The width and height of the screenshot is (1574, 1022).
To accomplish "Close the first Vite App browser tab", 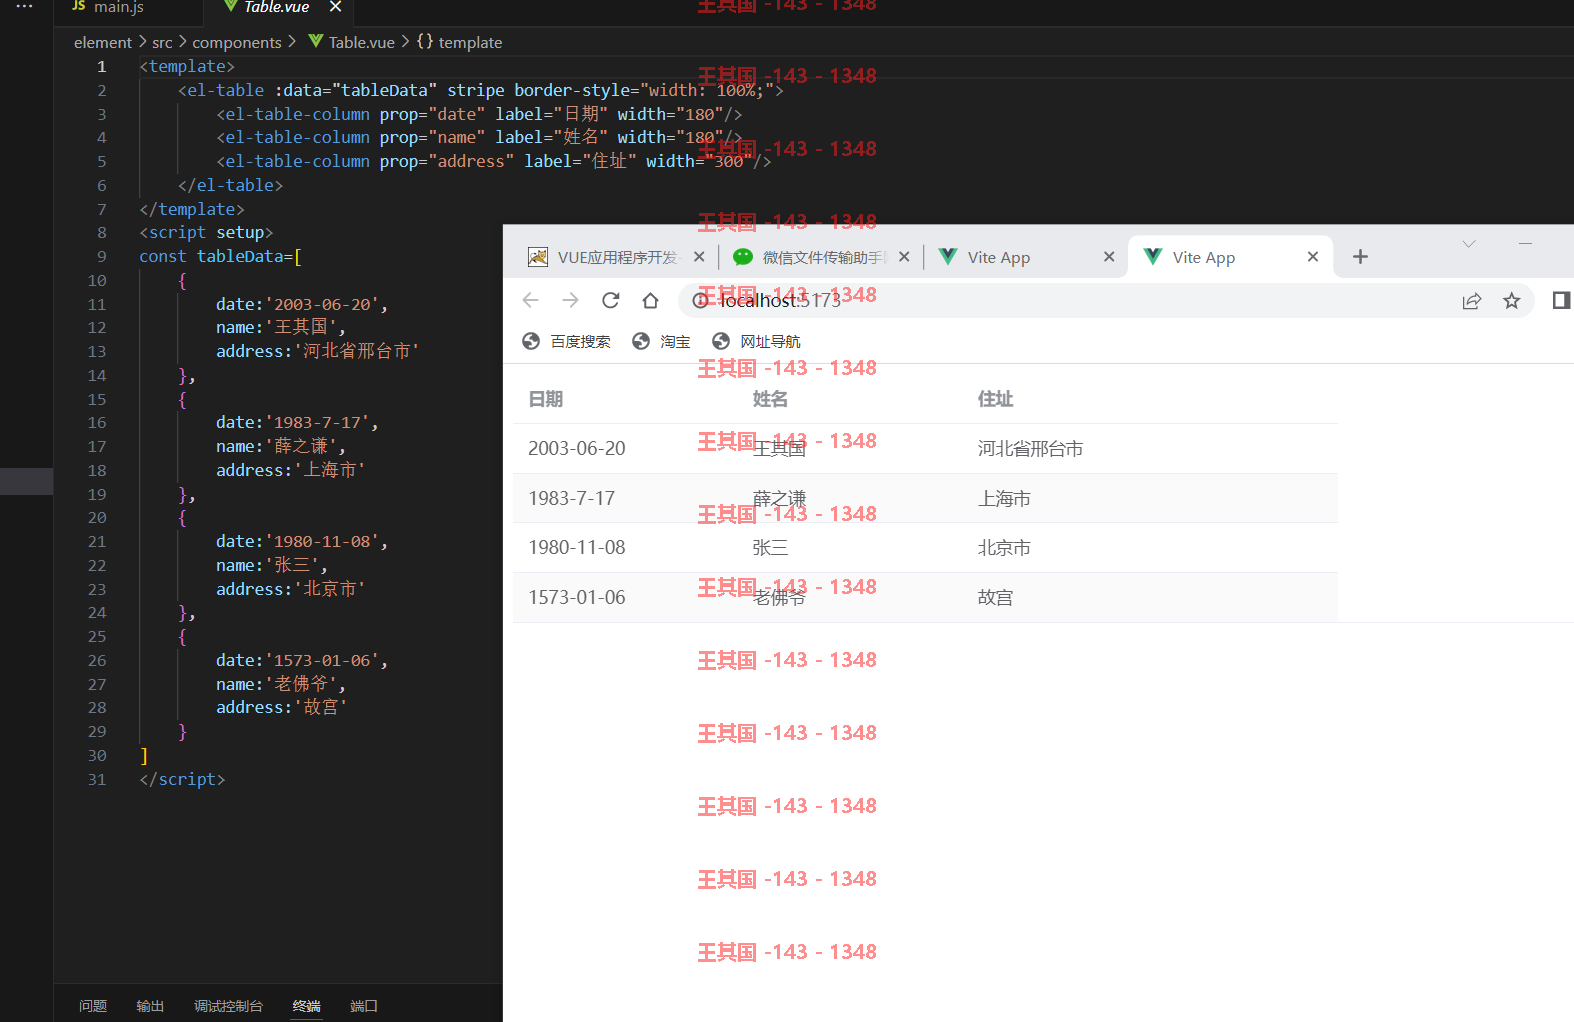I will 1109,257.
